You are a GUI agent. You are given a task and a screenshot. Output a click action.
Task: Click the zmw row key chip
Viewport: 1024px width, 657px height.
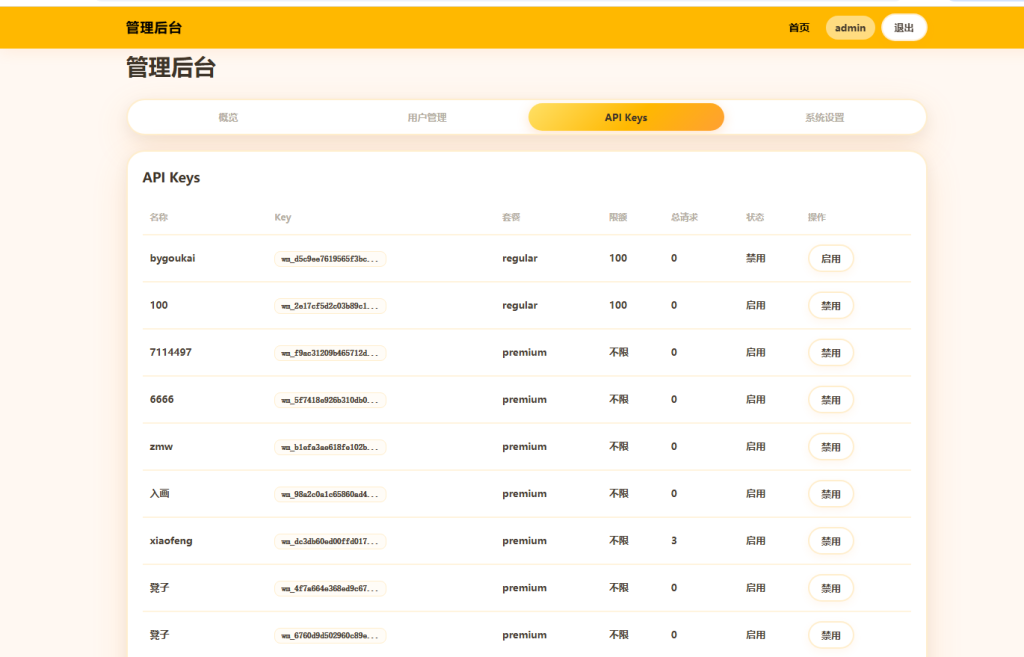coord(330,447)
